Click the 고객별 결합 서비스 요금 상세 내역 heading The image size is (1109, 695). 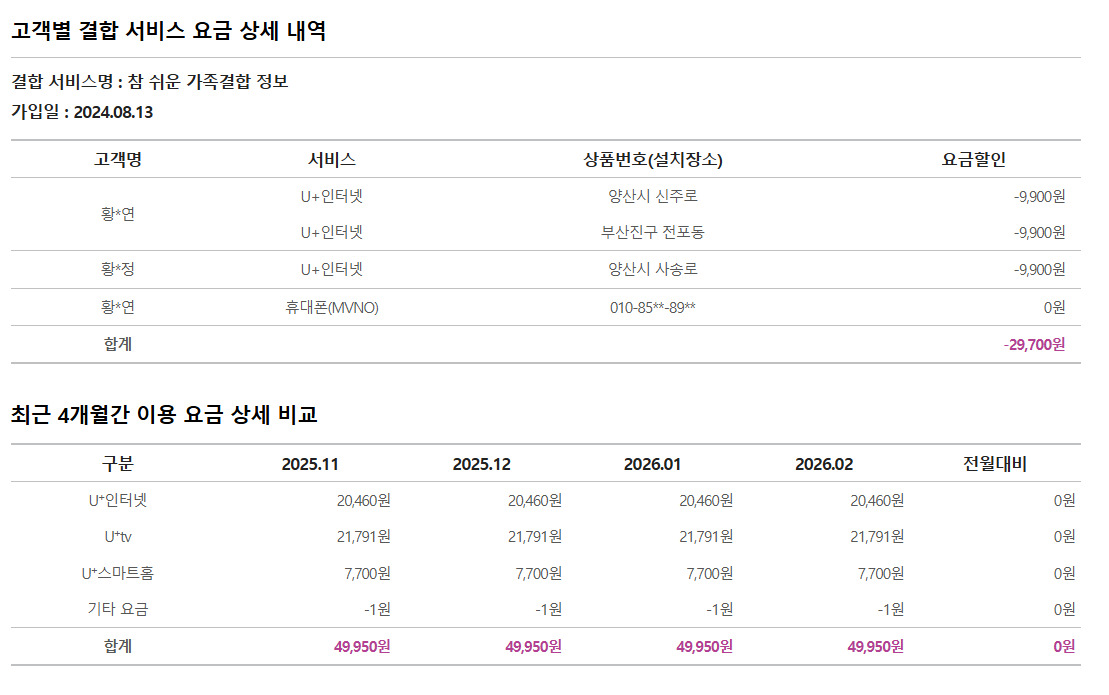click(168, 31)
